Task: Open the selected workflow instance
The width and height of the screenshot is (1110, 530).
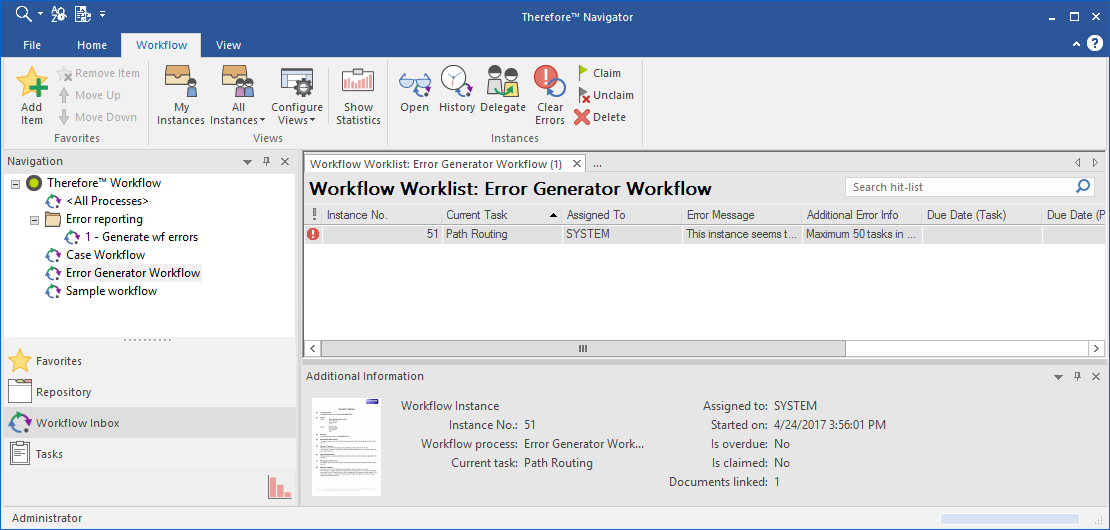Action: 414,89
